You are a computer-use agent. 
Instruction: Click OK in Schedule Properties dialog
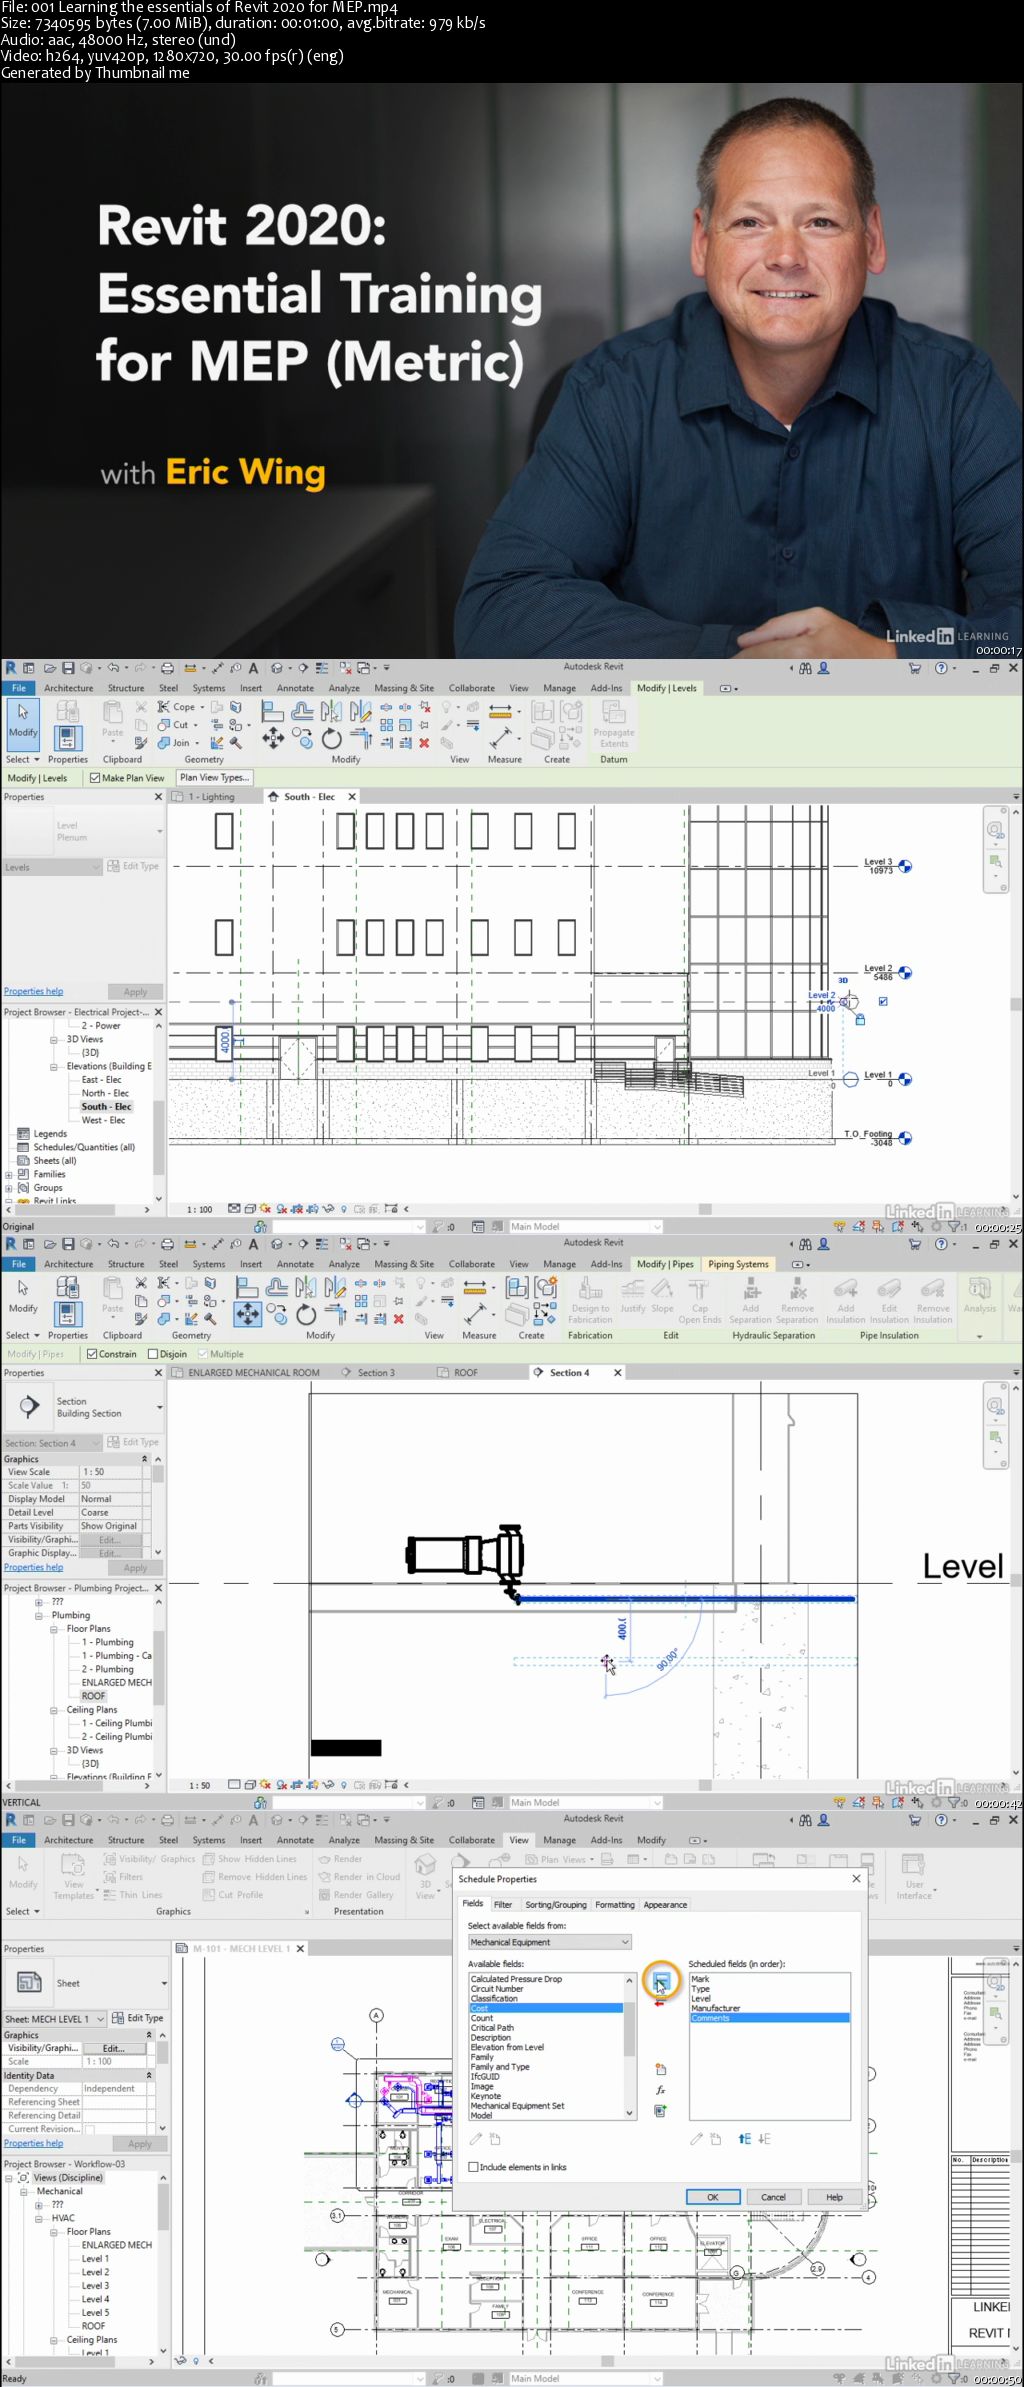pos(713,2197)
